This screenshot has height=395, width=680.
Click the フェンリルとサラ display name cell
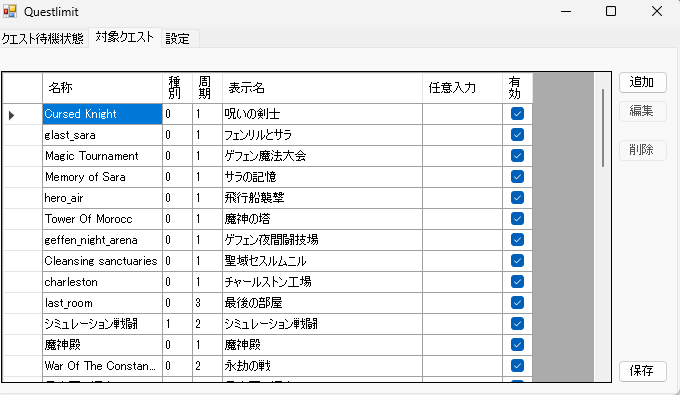[322, 135]
